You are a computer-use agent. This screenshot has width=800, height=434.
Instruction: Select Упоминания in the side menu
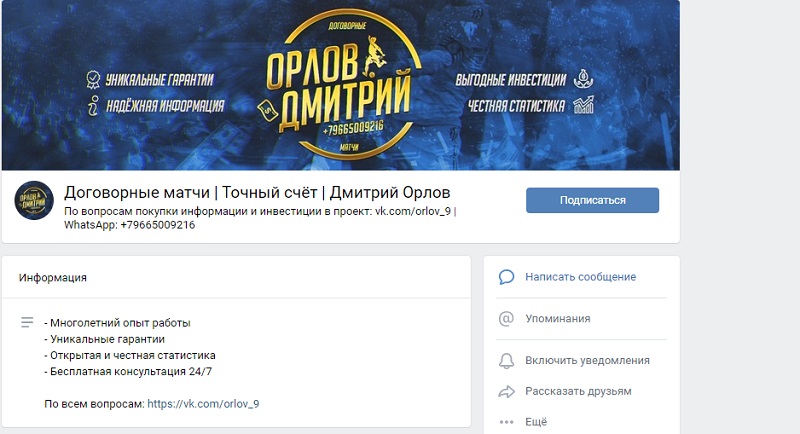point(558,319)
